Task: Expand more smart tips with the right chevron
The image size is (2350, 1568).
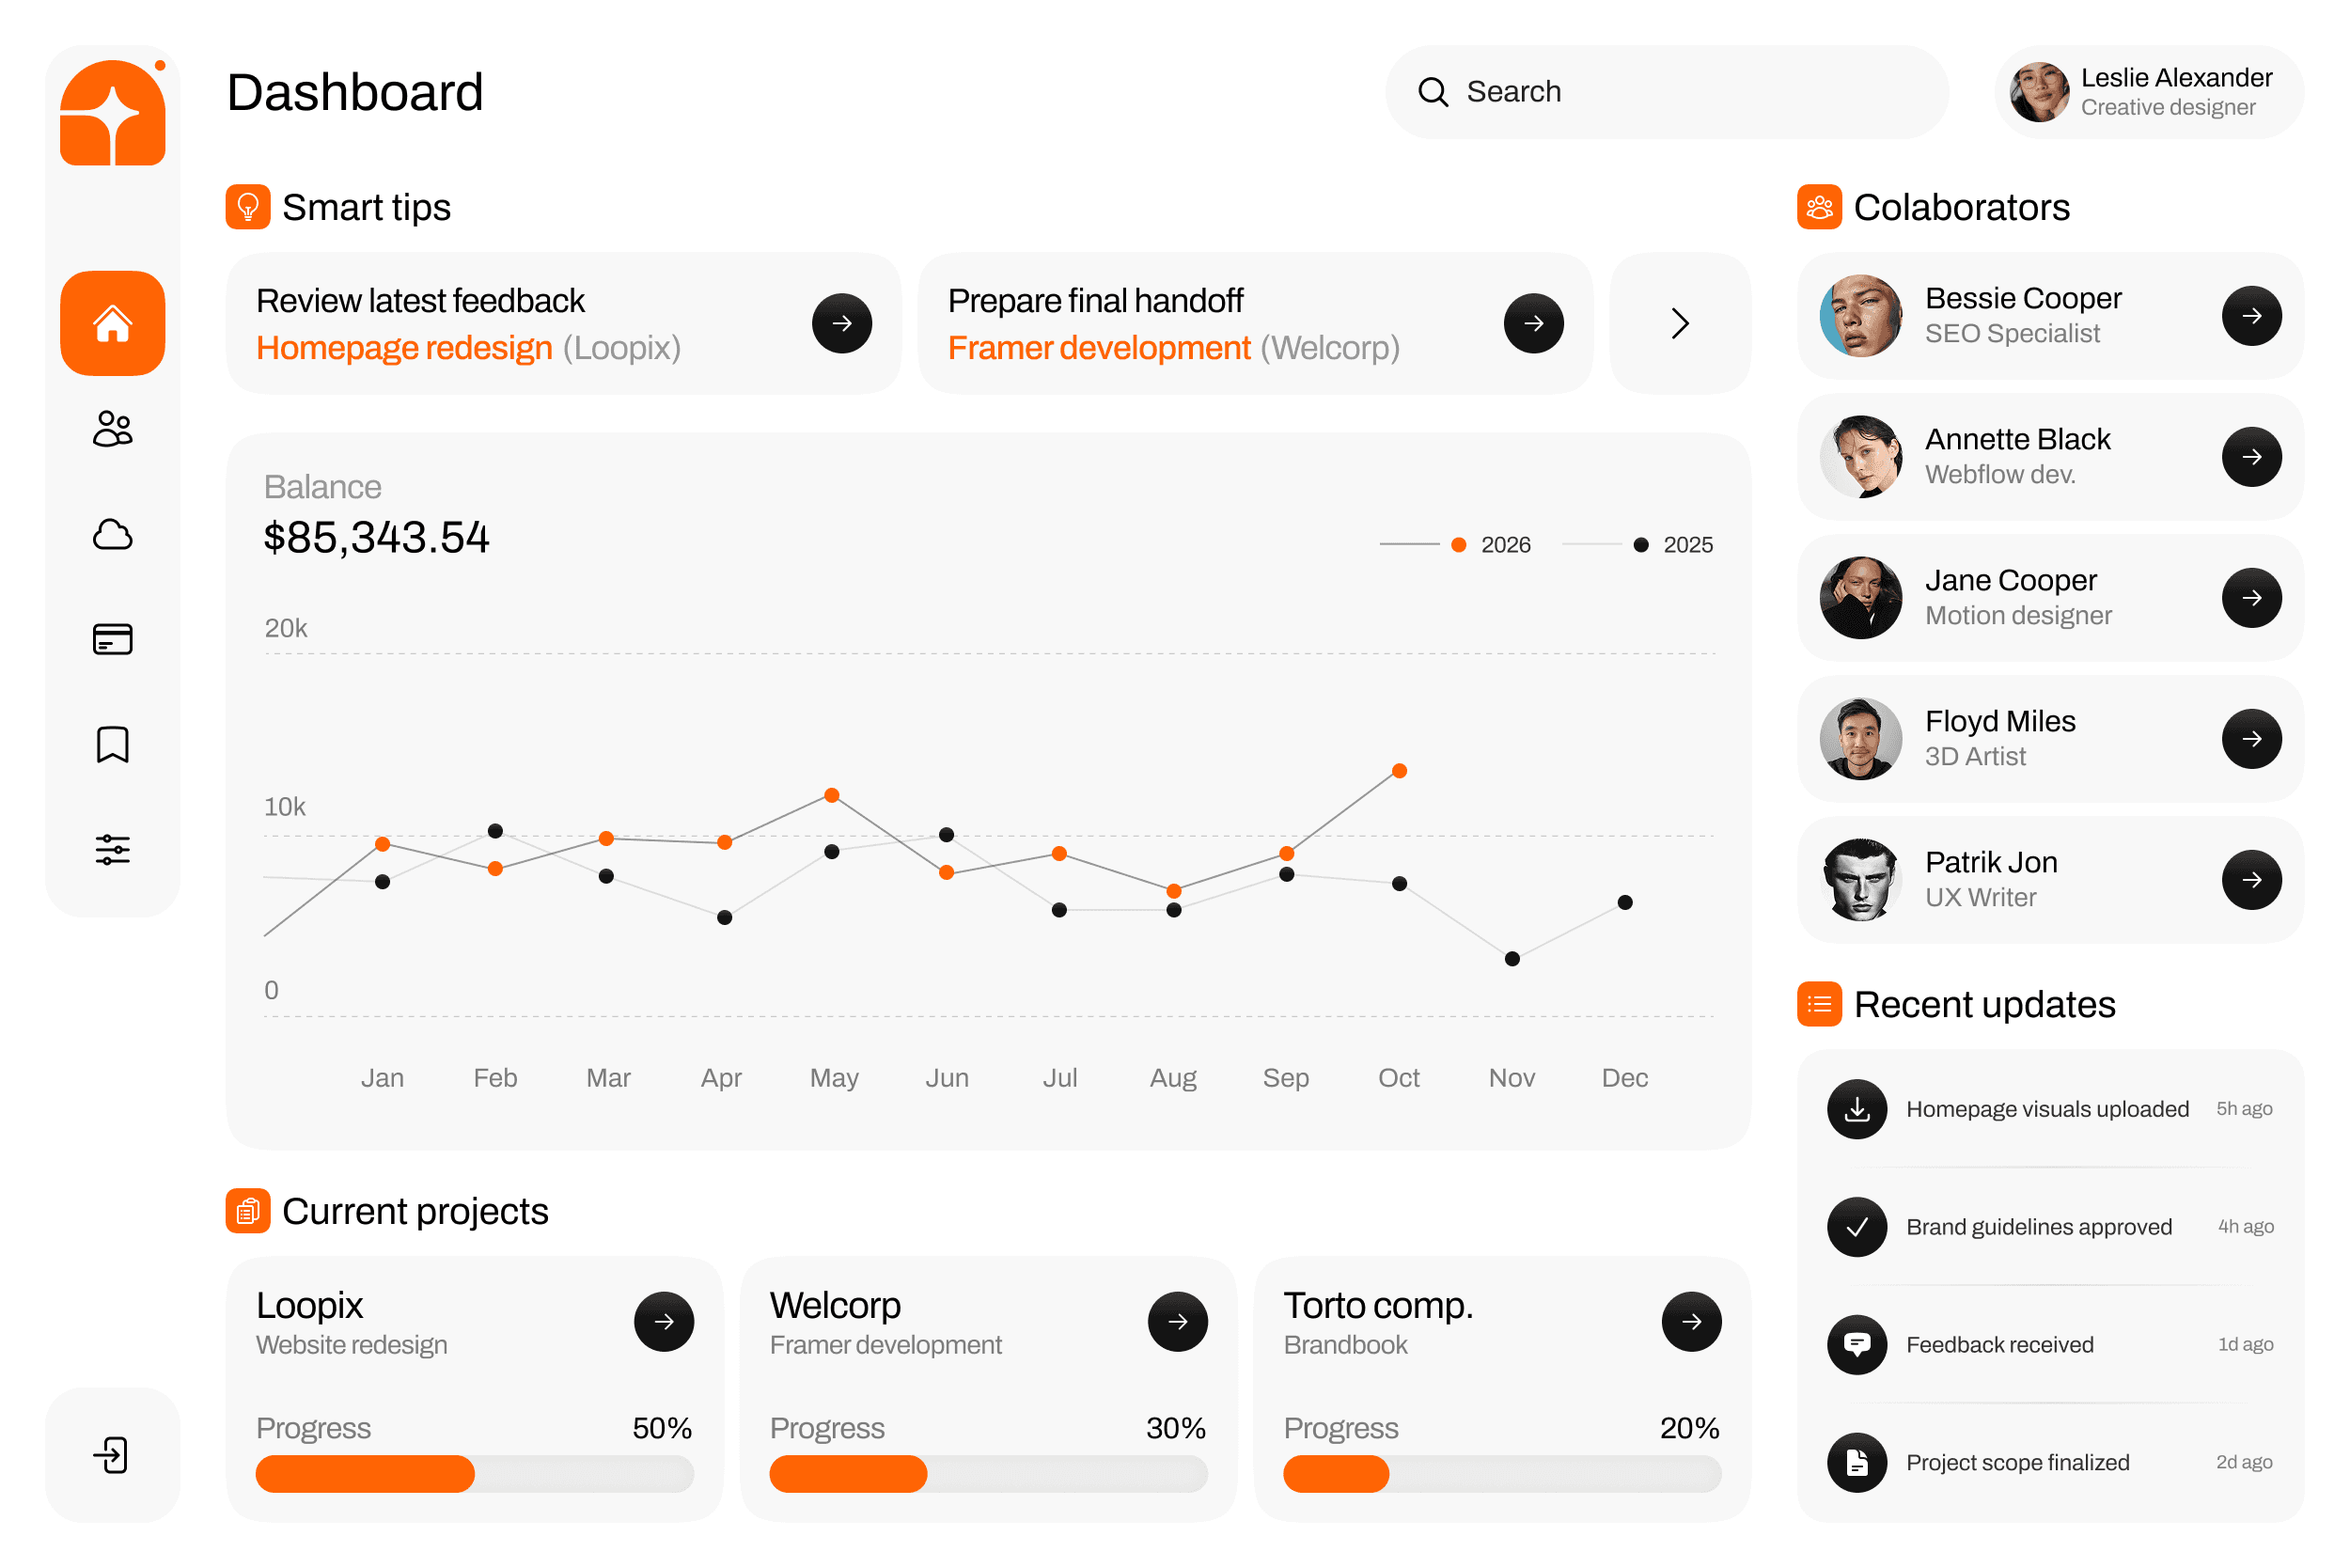Action: 1679,323
